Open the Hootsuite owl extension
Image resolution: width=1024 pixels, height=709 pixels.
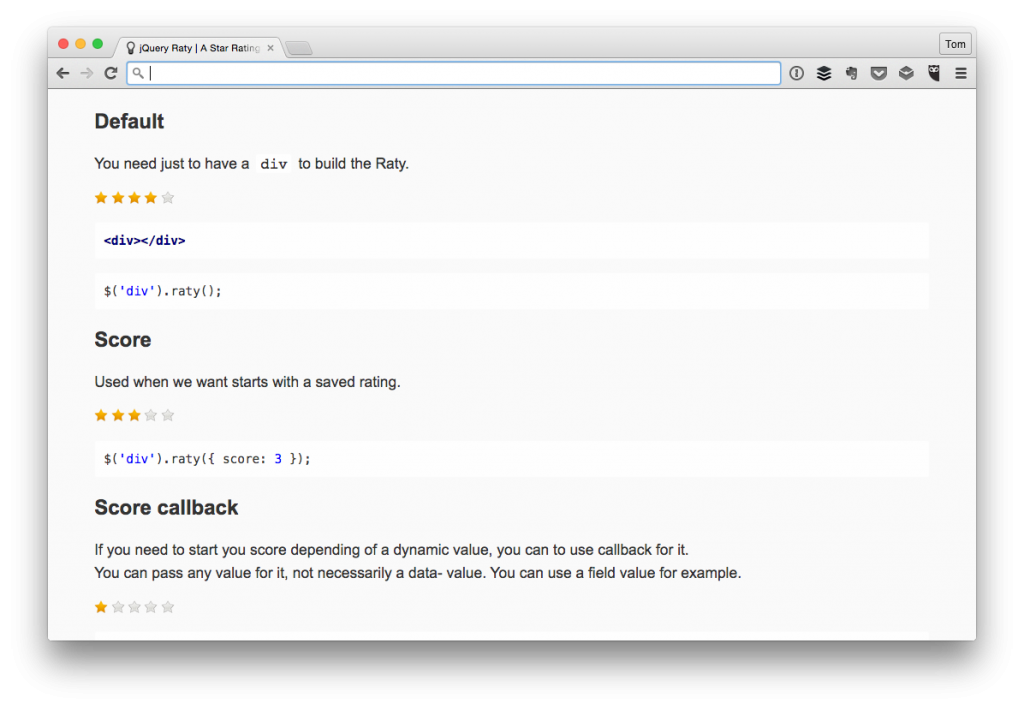[934, 73]
